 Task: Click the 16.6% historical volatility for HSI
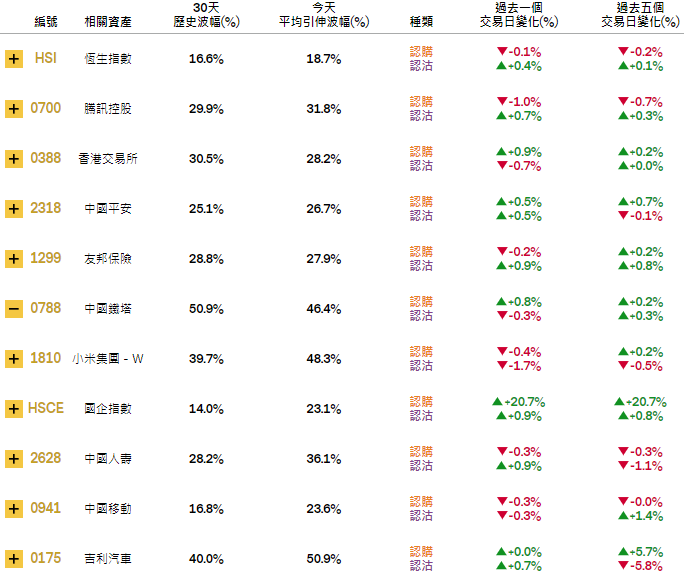[206, 59]
